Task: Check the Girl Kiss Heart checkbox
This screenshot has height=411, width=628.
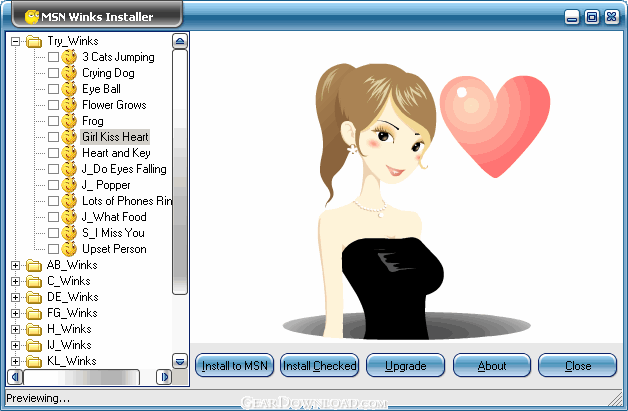Action: (x=53, y=137)
